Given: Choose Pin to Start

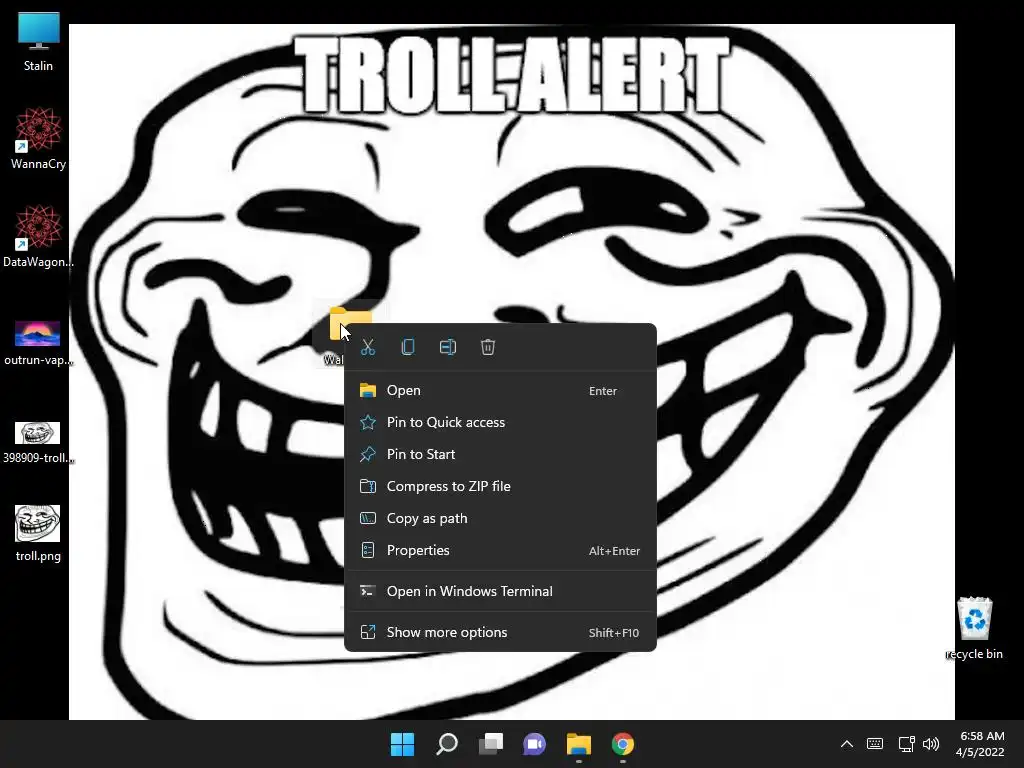Looking at the screenshot, I should pyautogui.click(x=500, y=455).
